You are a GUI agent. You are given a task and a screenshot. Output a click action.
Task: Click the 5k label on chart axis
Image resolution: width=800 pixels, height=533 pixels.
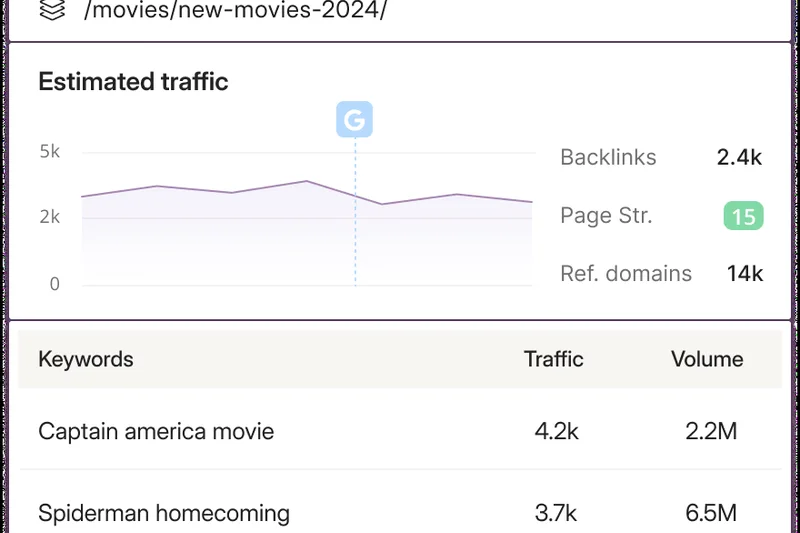(49, 152)
